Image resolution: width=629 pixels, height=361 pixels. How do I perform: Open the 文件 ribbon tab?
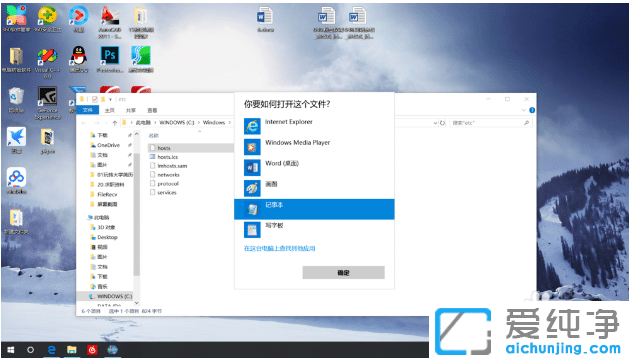[x=87, y=110]
